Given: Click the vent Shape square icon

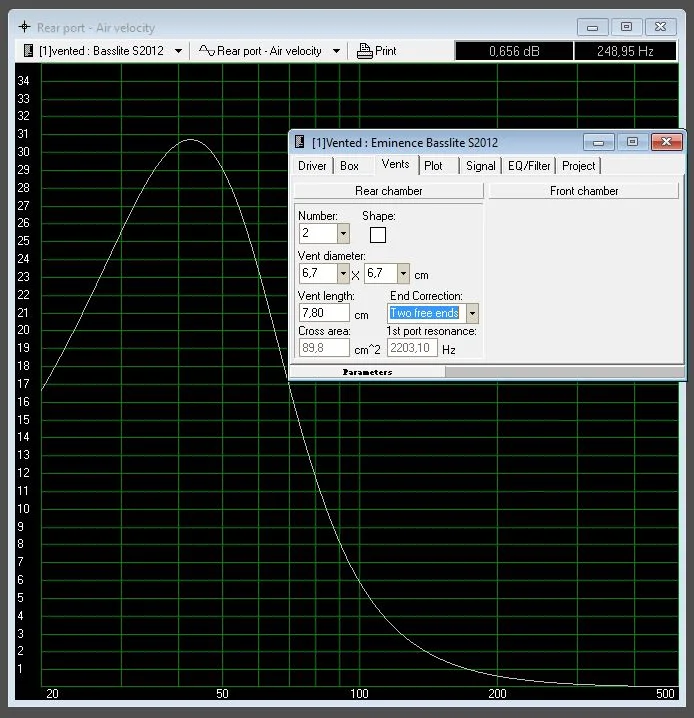Looking at the screenshot, I should (377, 235).
